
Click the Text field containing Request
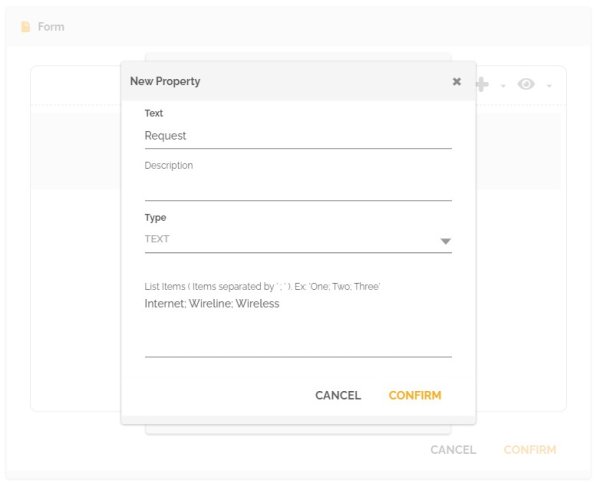[x=297, y=136]
